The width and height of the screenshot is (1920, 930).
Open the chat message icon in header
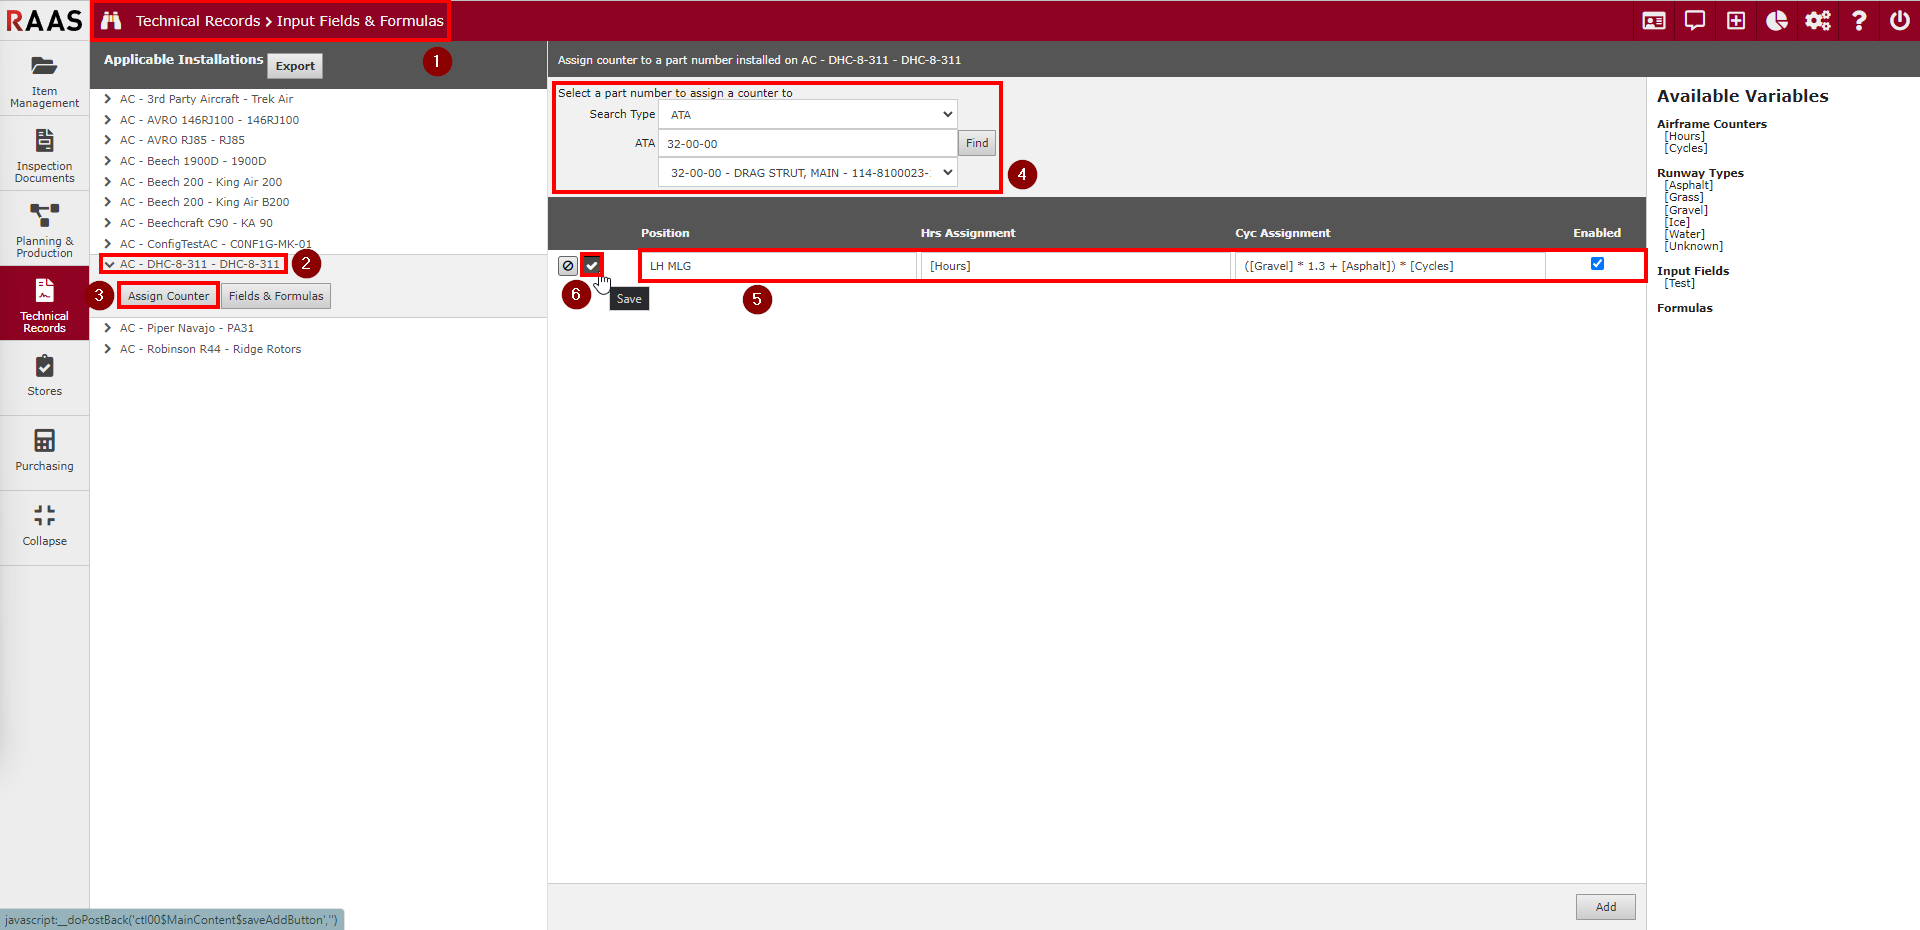pyautogui.click(x=1694, y=21)
